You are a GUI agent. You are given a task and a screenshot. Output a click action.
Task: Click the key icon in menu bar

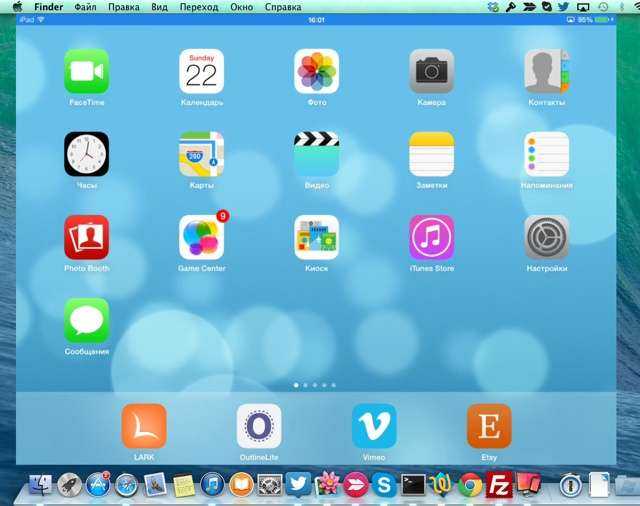pyautogui.click(x=510, y=7)
